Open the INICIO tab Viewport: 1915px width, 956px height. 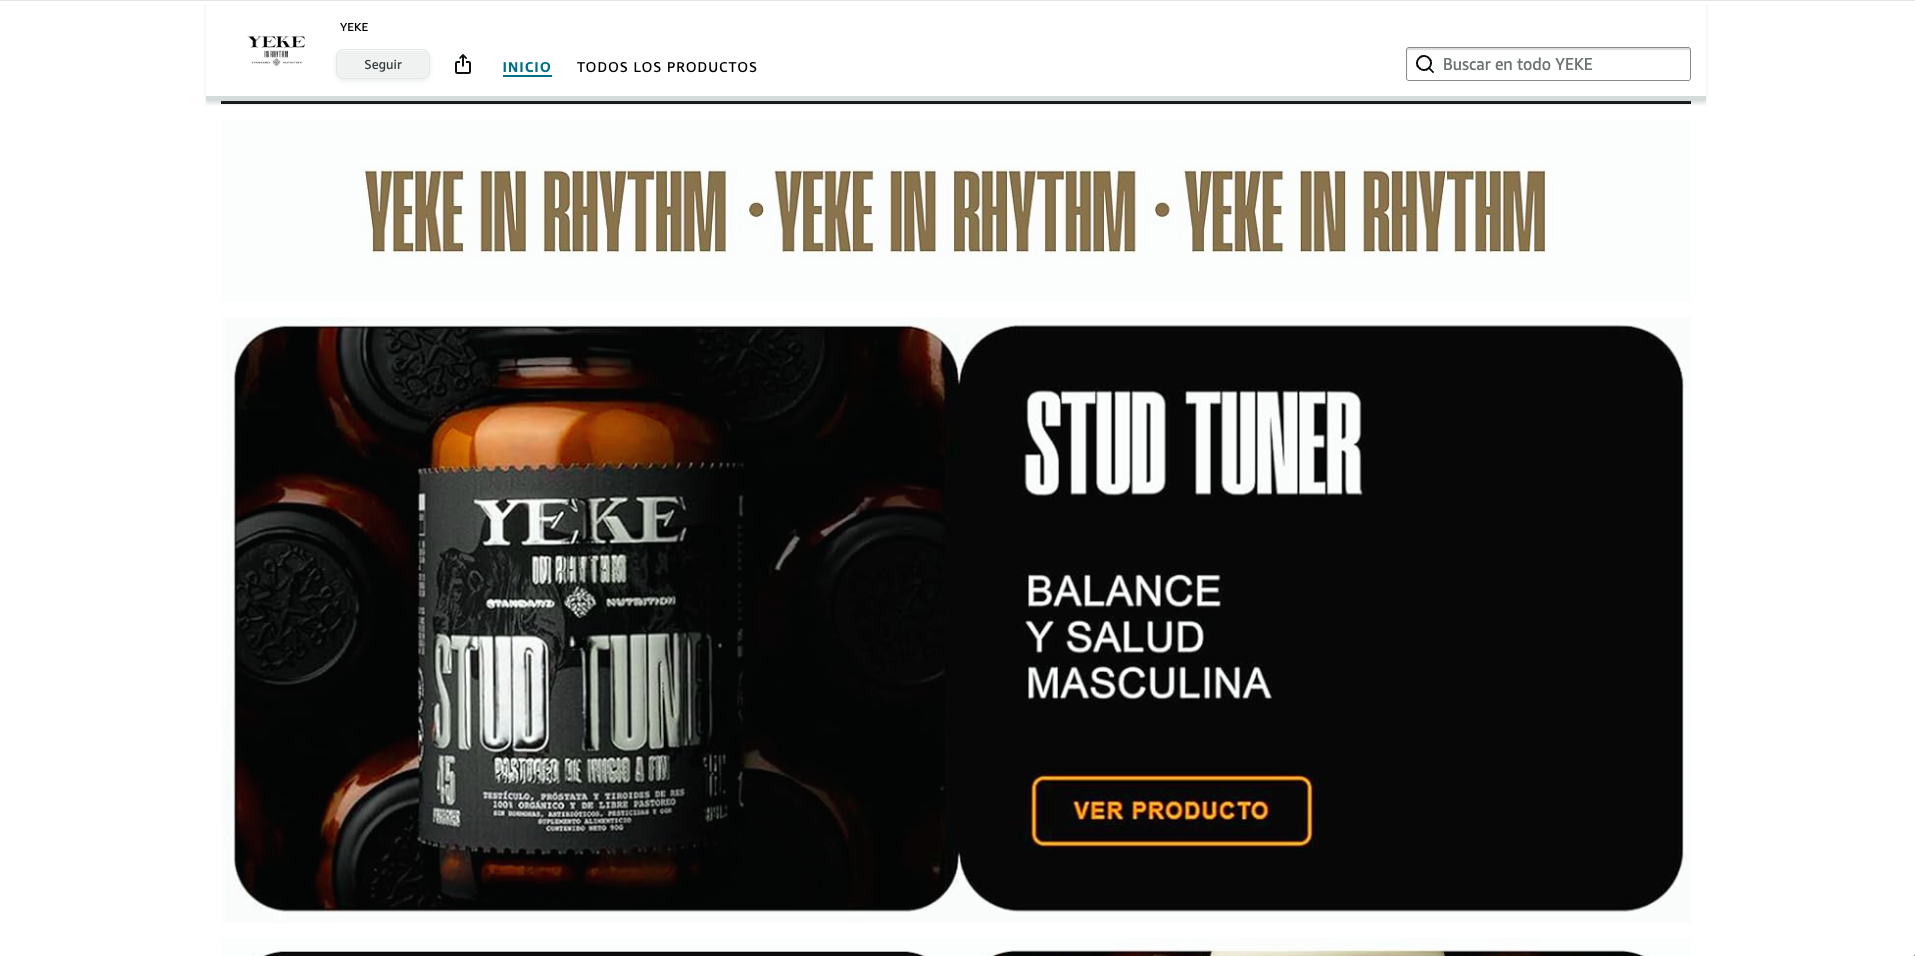[x=527, y=67]
